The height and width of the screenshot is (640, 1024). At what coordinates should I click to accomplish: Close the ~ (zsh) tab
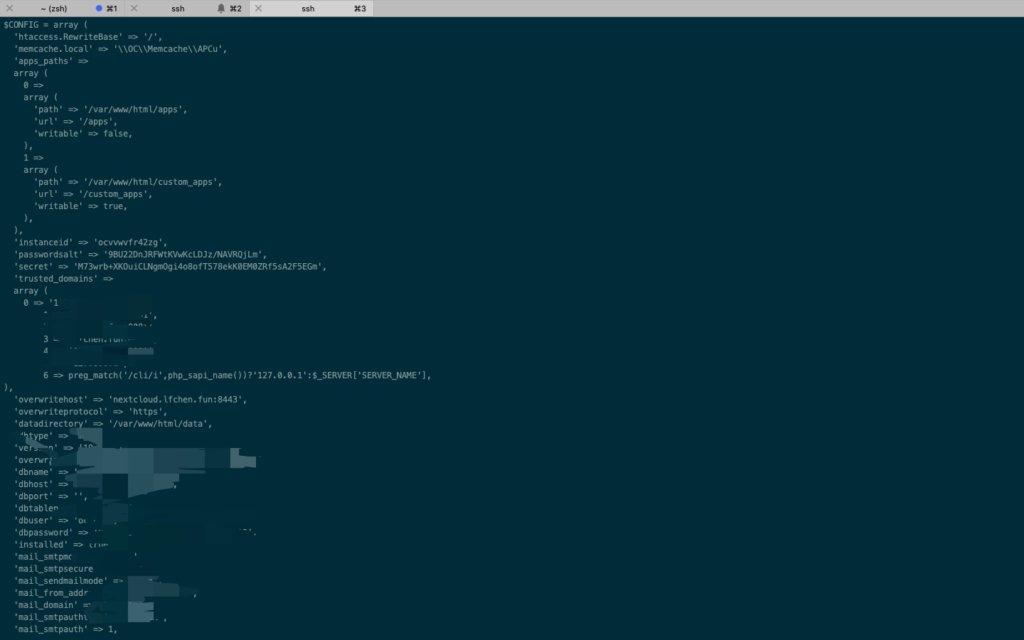[x=10, y=8]
